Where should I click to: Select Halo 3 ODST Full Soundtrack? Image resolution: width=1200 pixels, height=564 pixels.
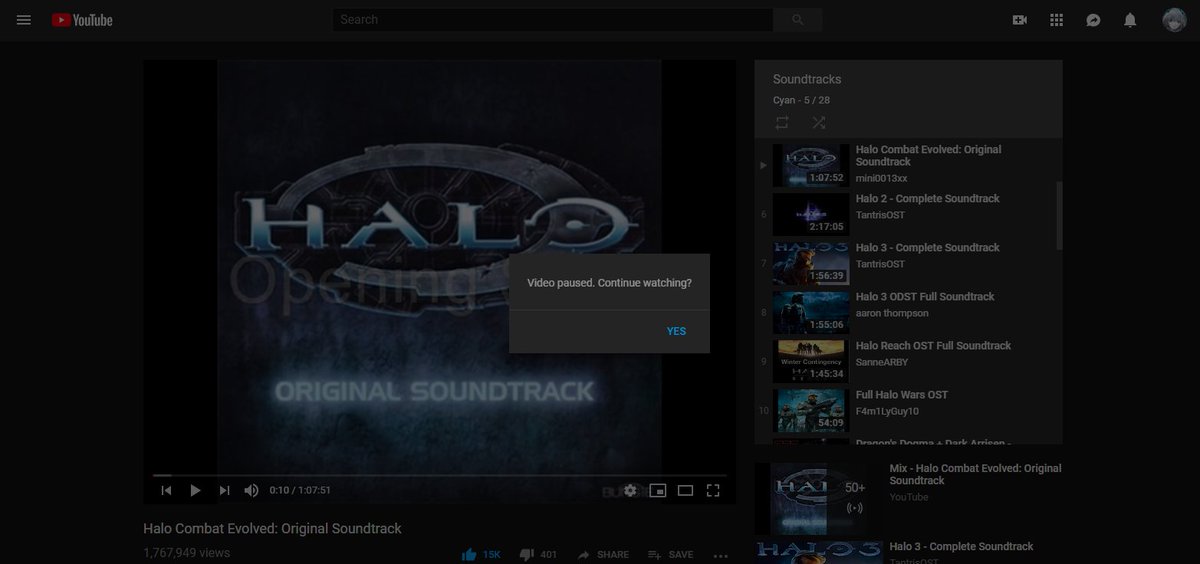[x=908, y=312]
